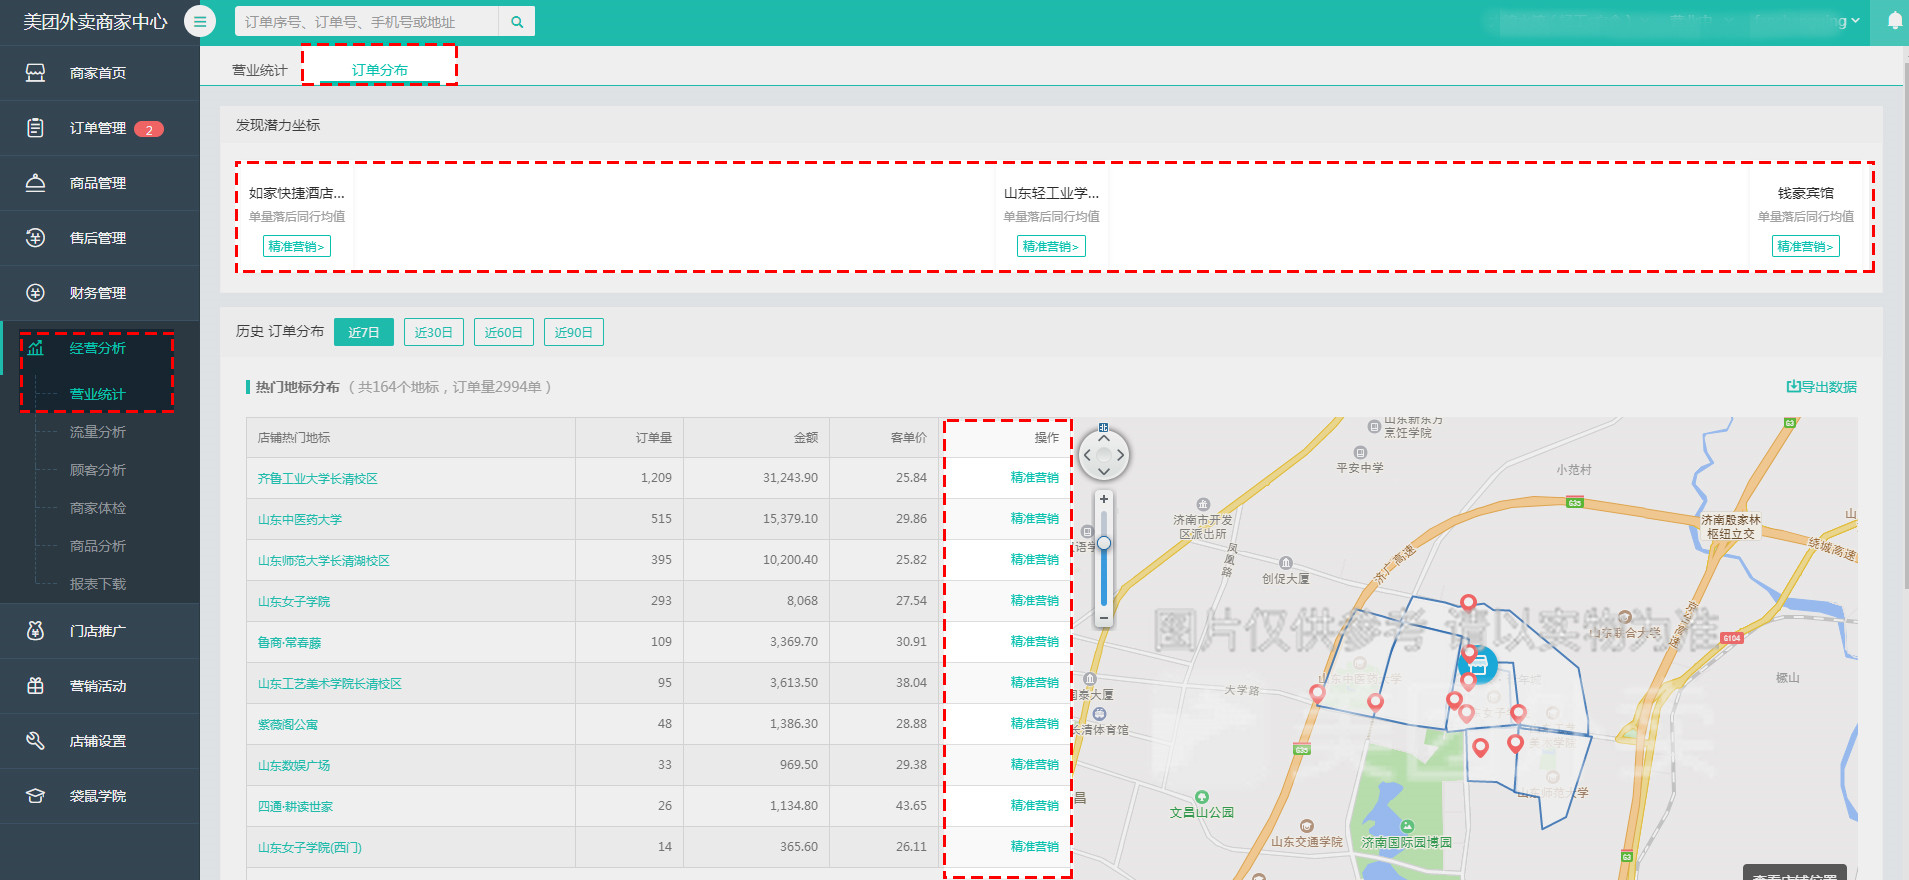Open 山东女子学院 landmark link
The height and width of the screenshot is (880, 1909).
coord(293,602)
